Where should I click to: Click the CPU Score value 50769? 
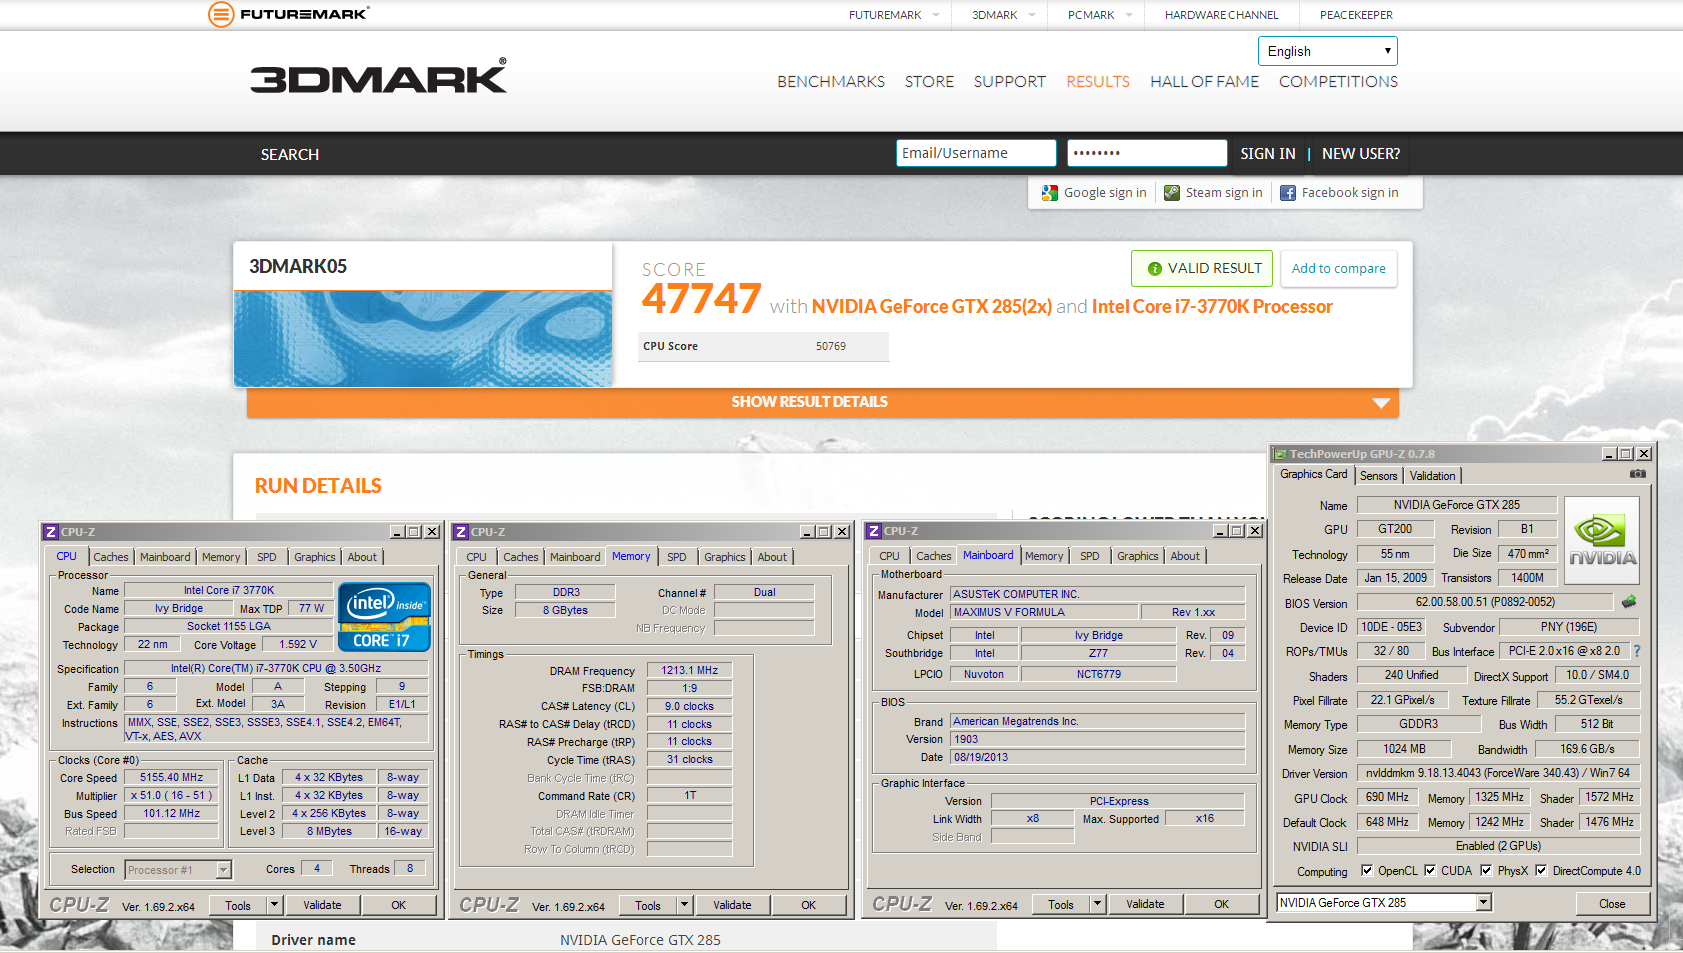(x=831, y=346)
